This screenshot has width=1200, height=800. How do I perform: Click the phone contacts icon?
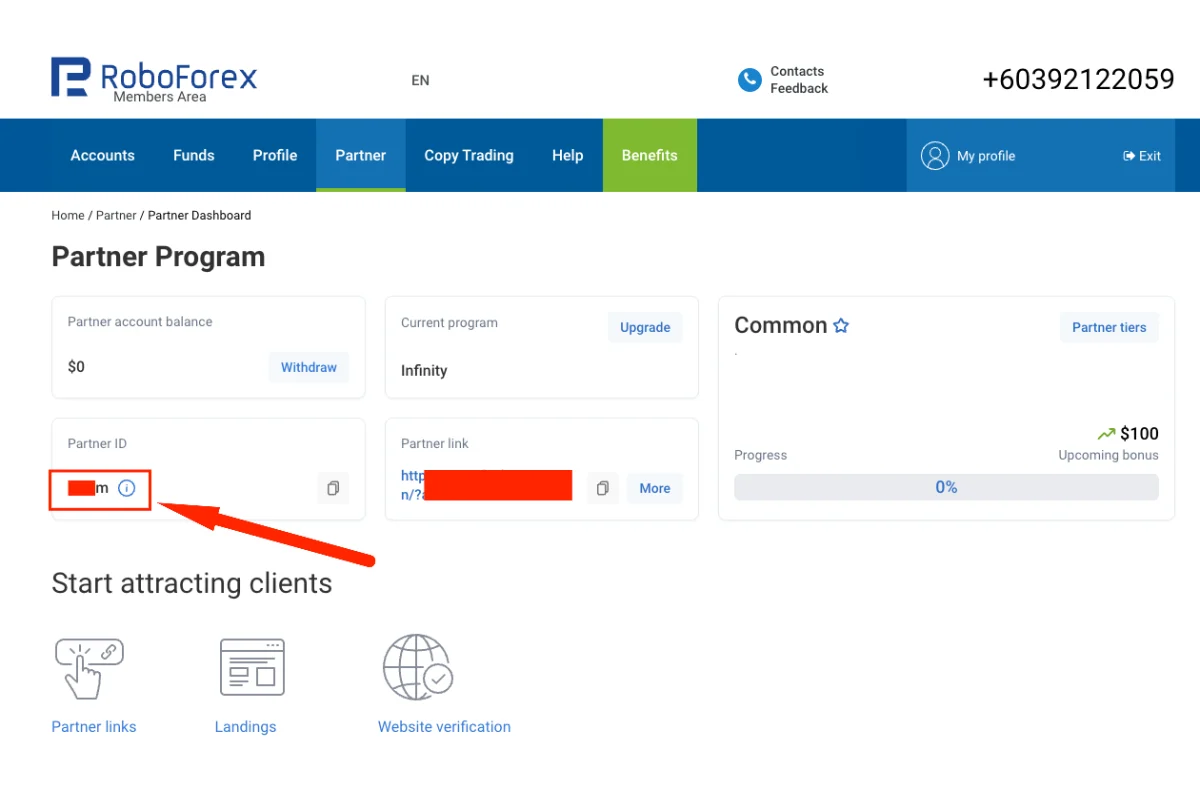(x=749, y=80)
